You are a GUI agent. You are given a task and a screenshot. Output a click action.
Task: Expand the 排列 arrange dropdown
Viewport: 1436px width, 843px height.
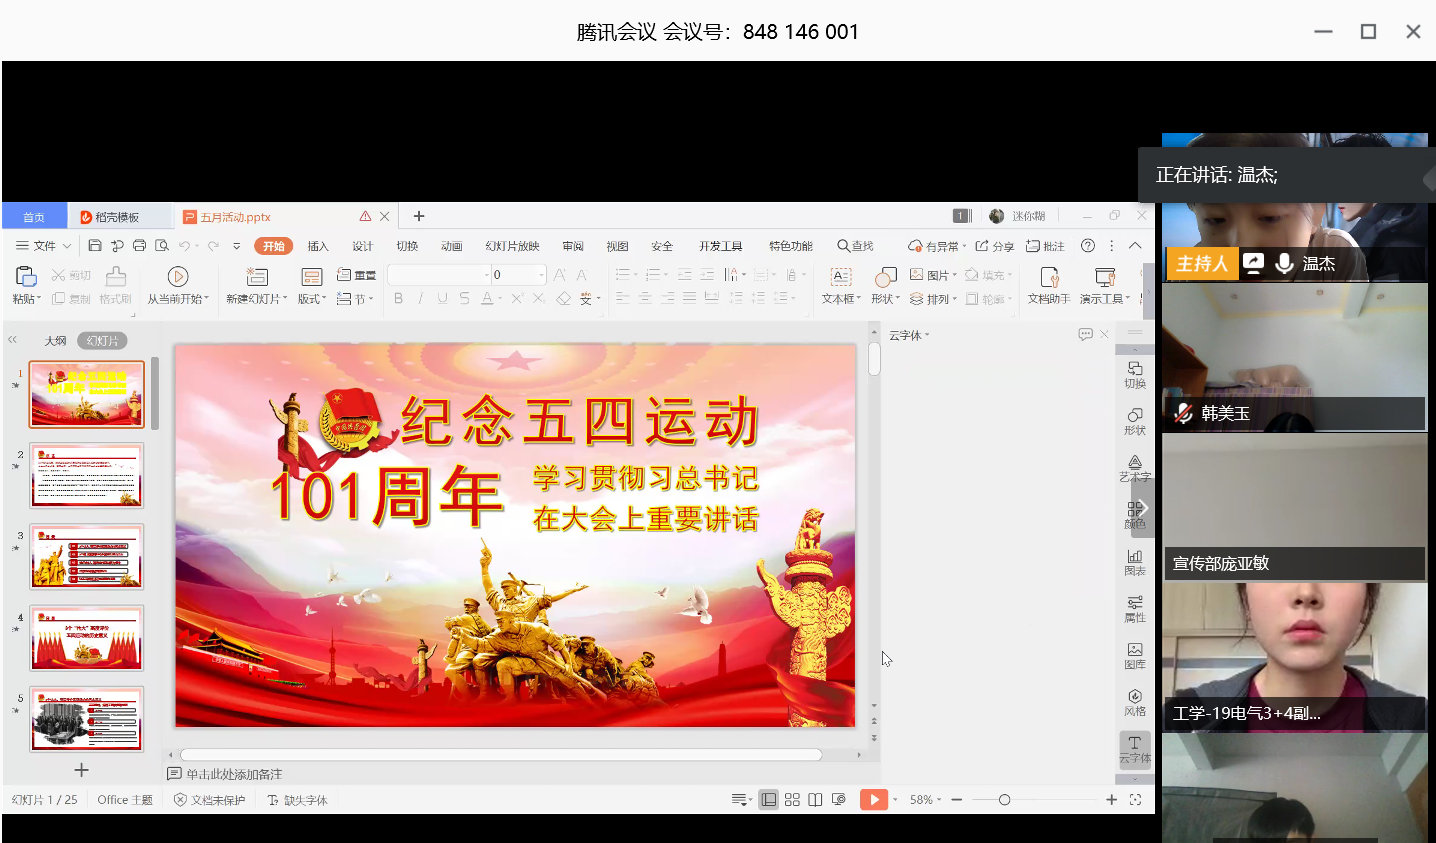933,298
